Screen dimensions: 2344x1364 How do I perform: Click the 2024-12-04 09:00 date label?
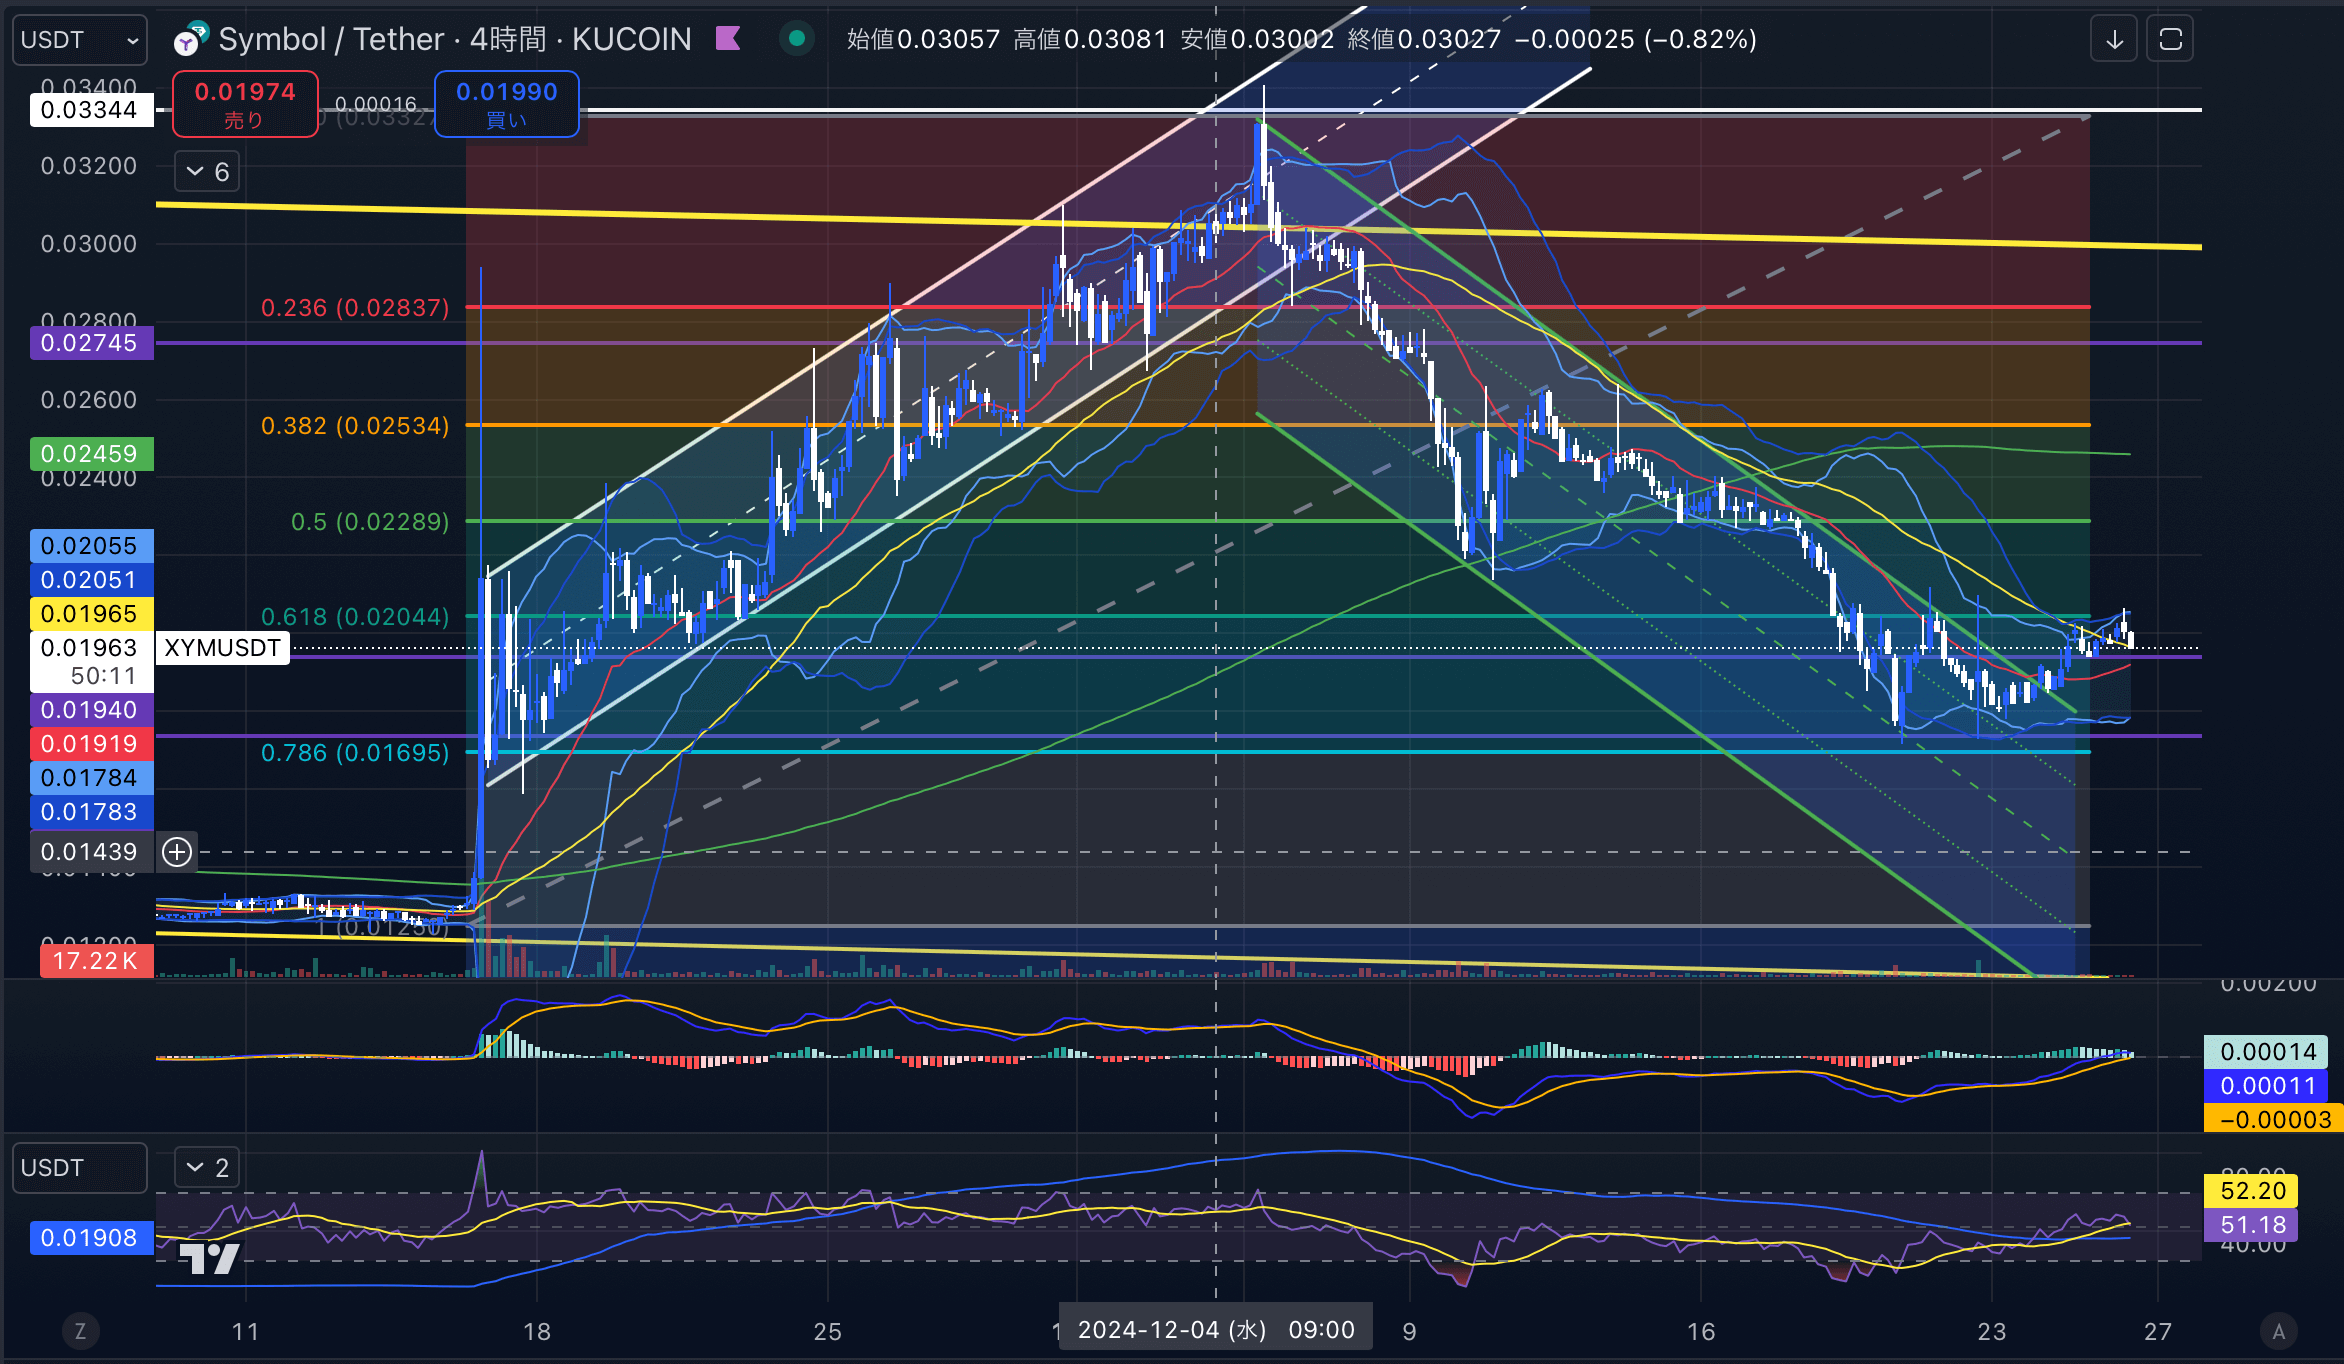tap(1216, 1330)
